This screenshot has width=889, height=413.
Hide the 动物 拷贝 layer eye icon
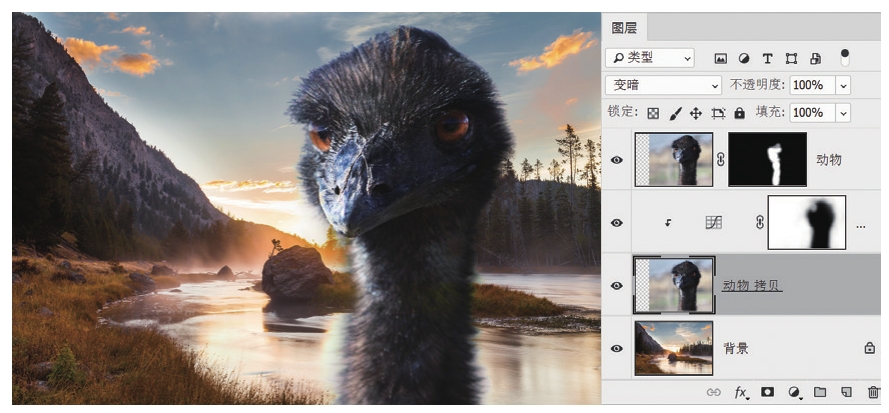(616, 285)
